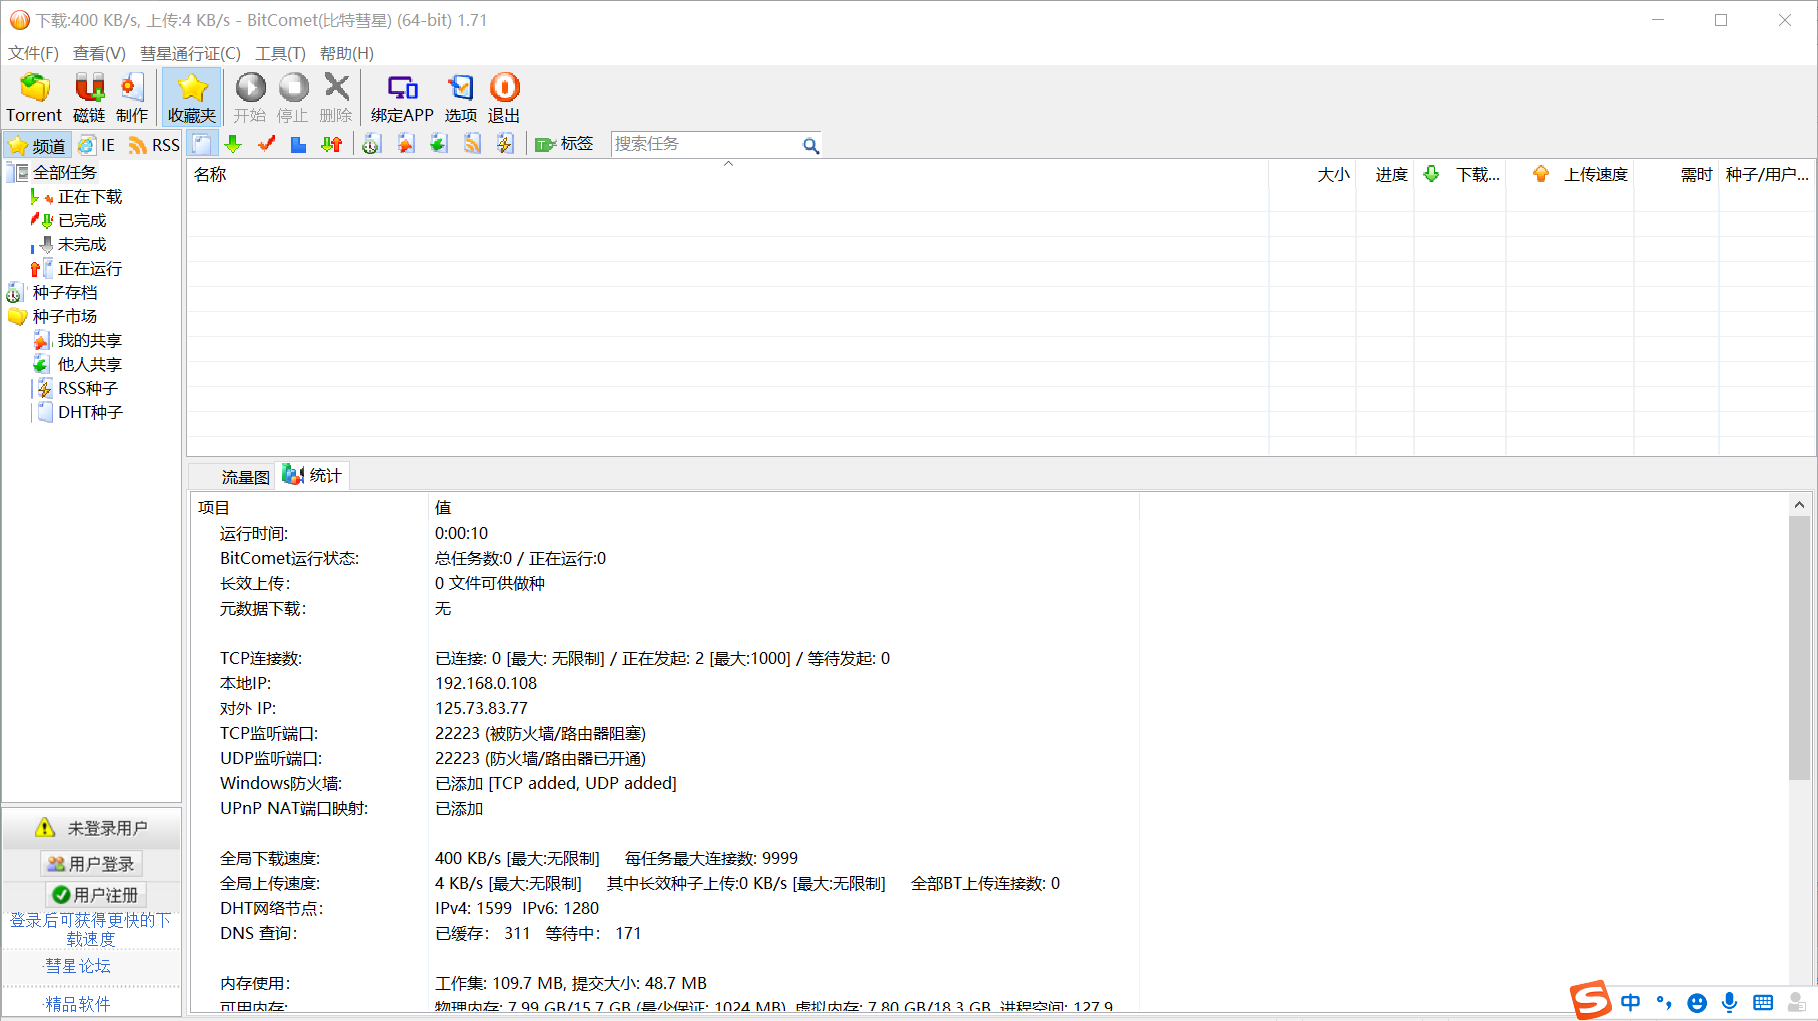Toggle the 收藏夹 favorites panel
The image size is (1818, 1021).
[x=191, y=98]
